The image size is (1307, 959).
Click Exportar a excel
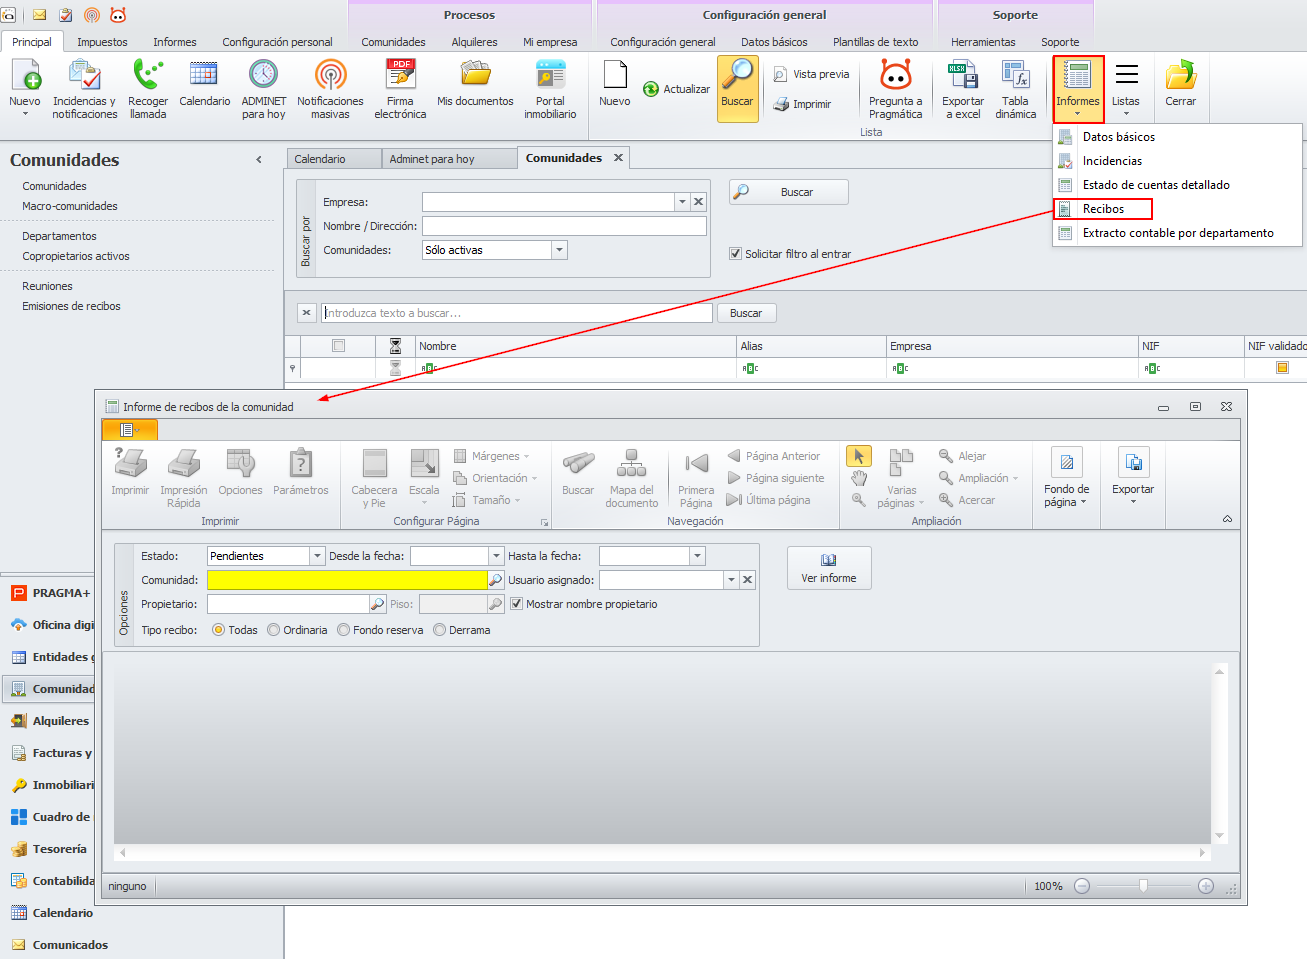962,88
